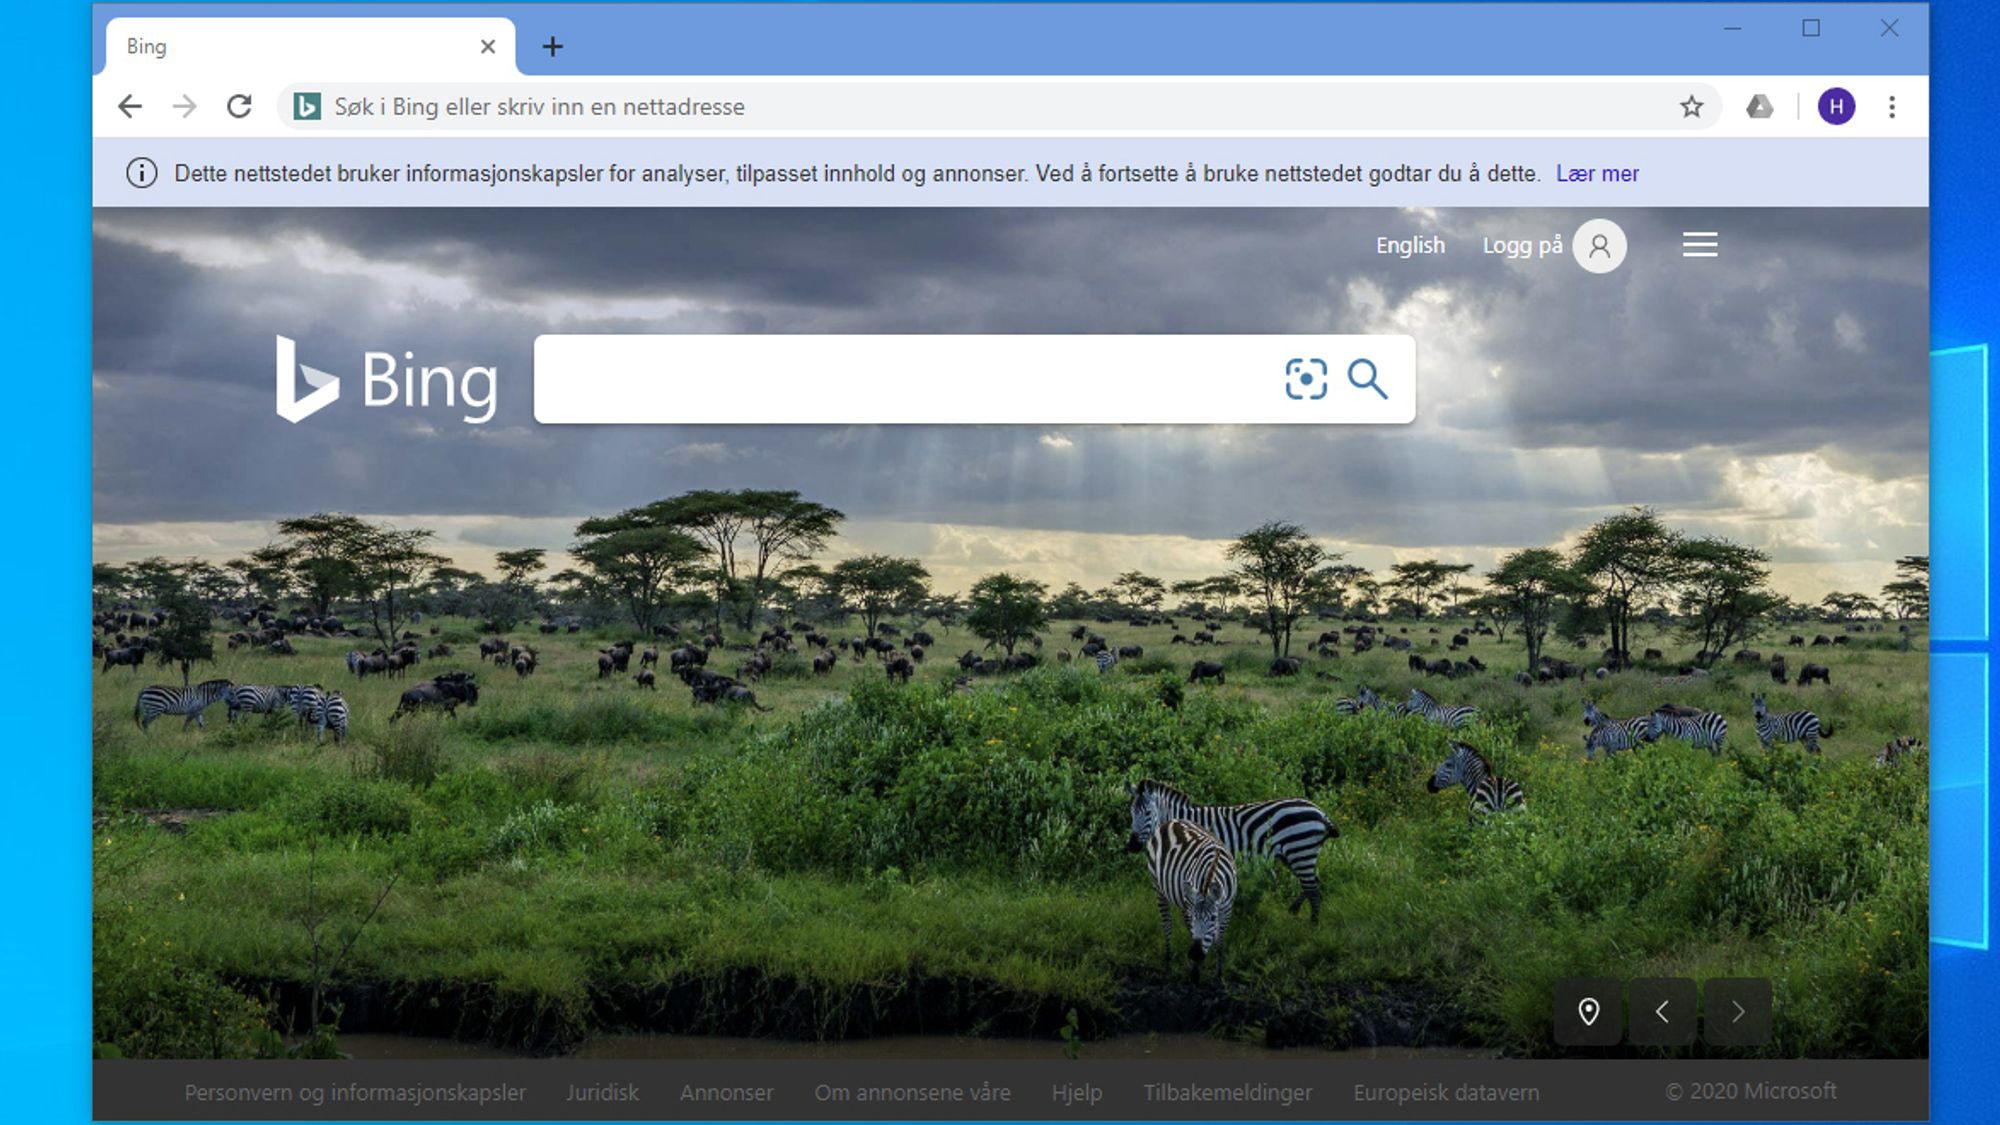
Task: Click the user profile H icon
Action: click(x=1837, y=107)
